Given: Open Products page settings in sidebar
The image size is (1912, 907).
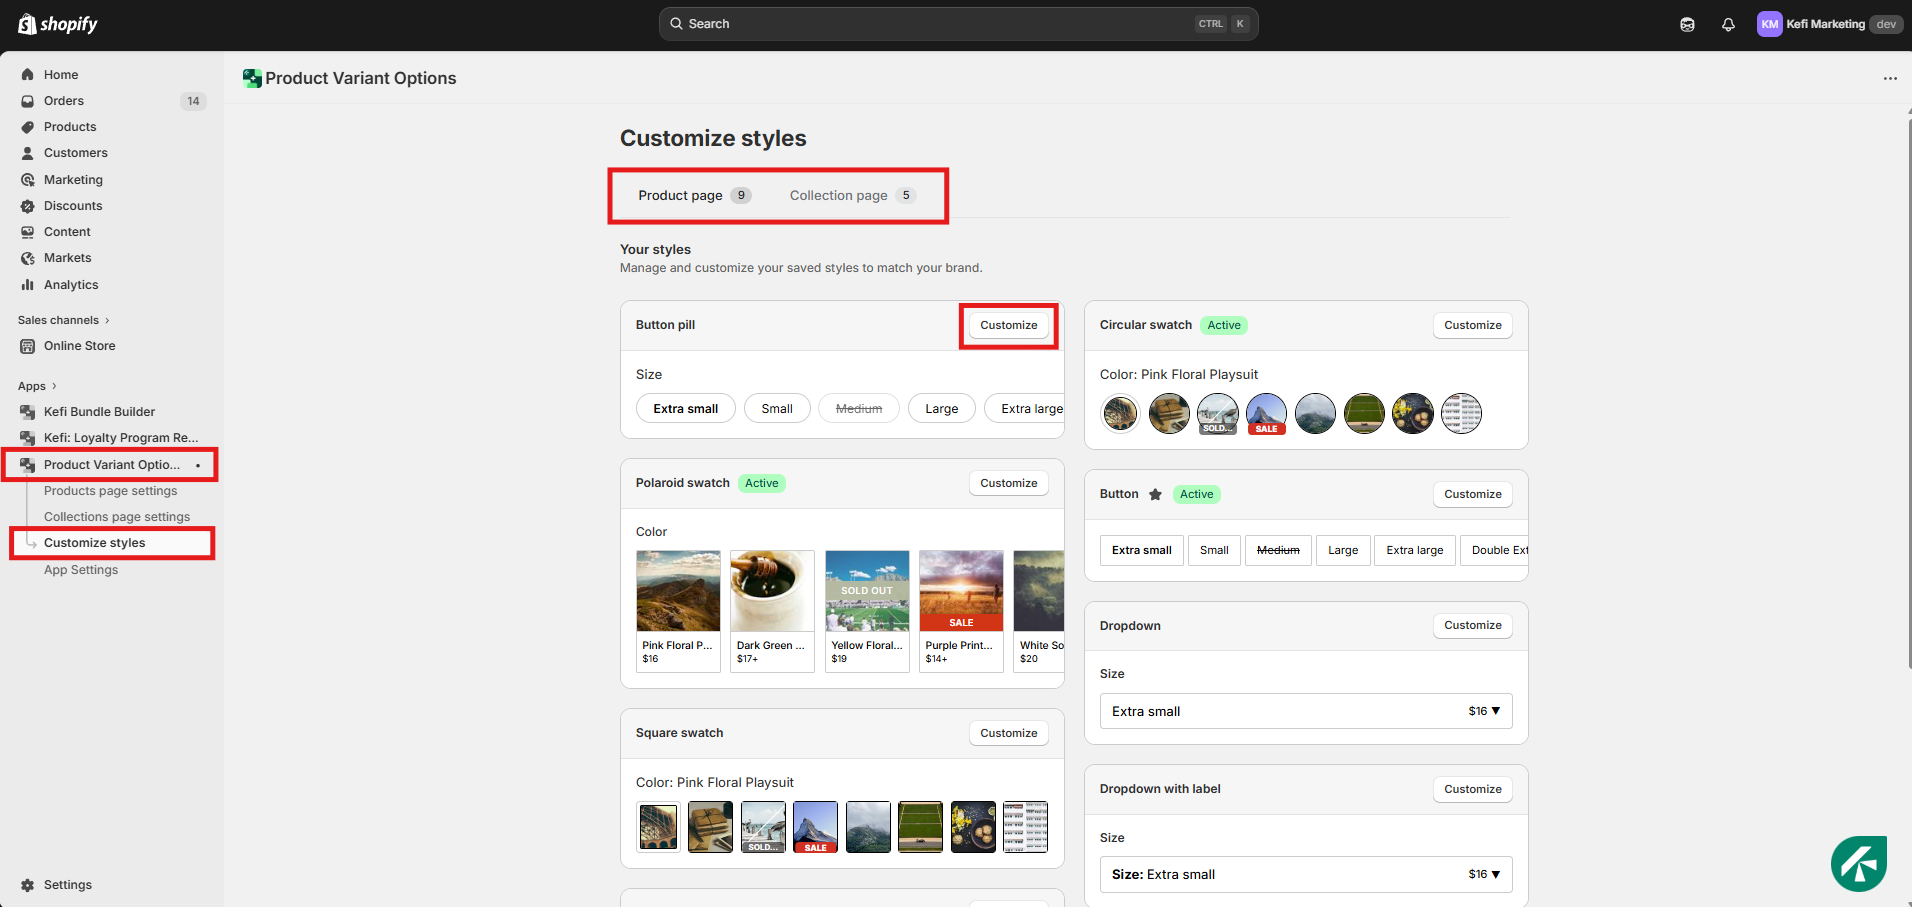Looking at the screenshot, I should click(x=110, y=491).
